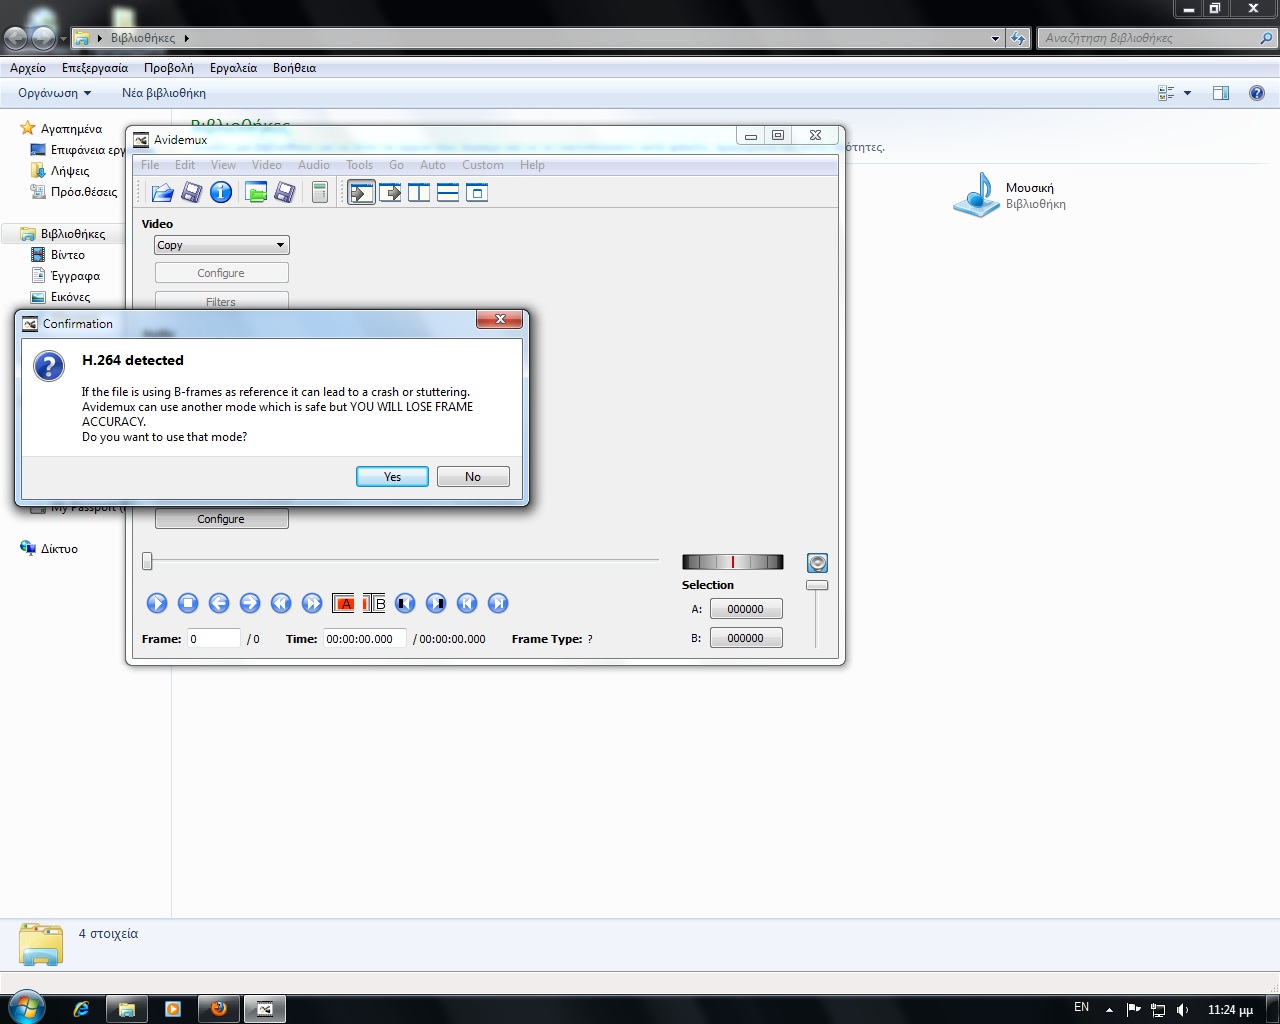Image resolution: width=1280 pixels, height=1024 pixels.
Task: Click the Frame number input field
Action: point(214,639)
